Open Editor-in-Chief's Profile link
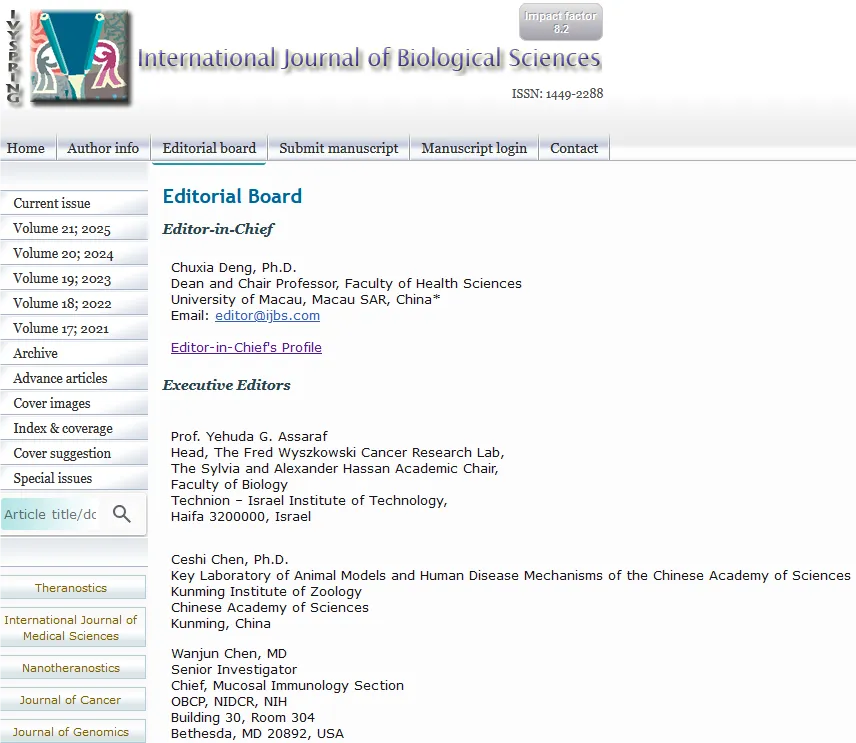Screen dimensions: 856x743 (246, 347)
